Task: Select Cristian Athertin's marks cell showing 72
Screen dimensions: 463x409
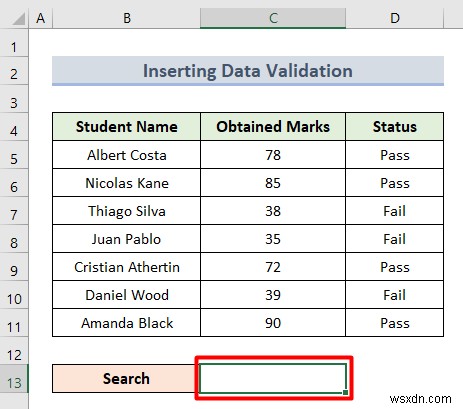Action: (273, 267)
